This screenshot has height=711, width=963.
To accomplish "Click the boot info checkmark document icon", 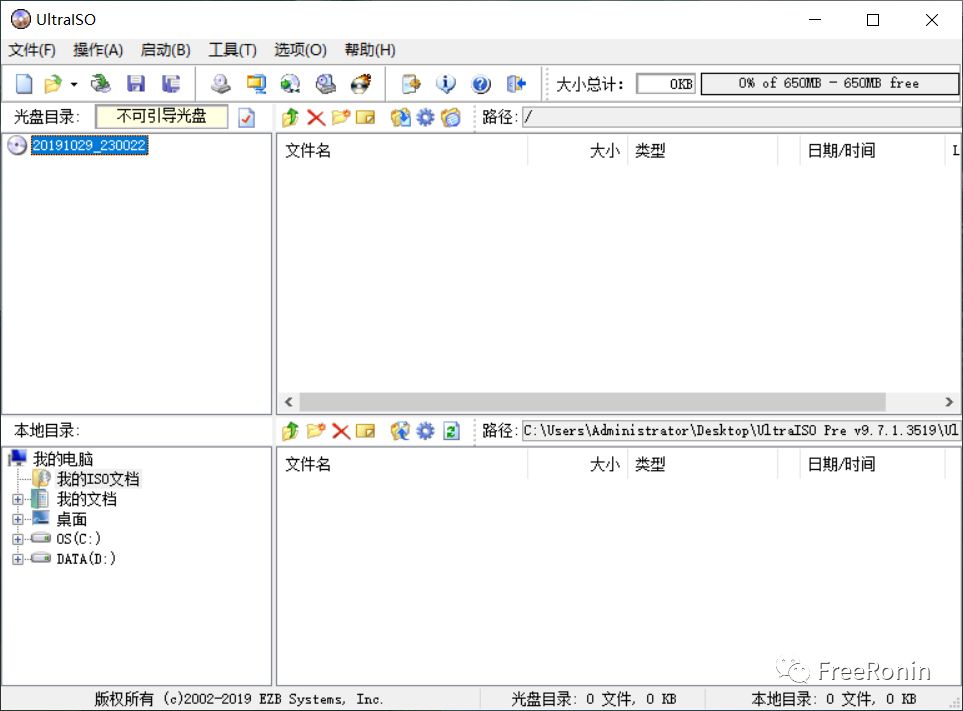I will coord(246,117).
